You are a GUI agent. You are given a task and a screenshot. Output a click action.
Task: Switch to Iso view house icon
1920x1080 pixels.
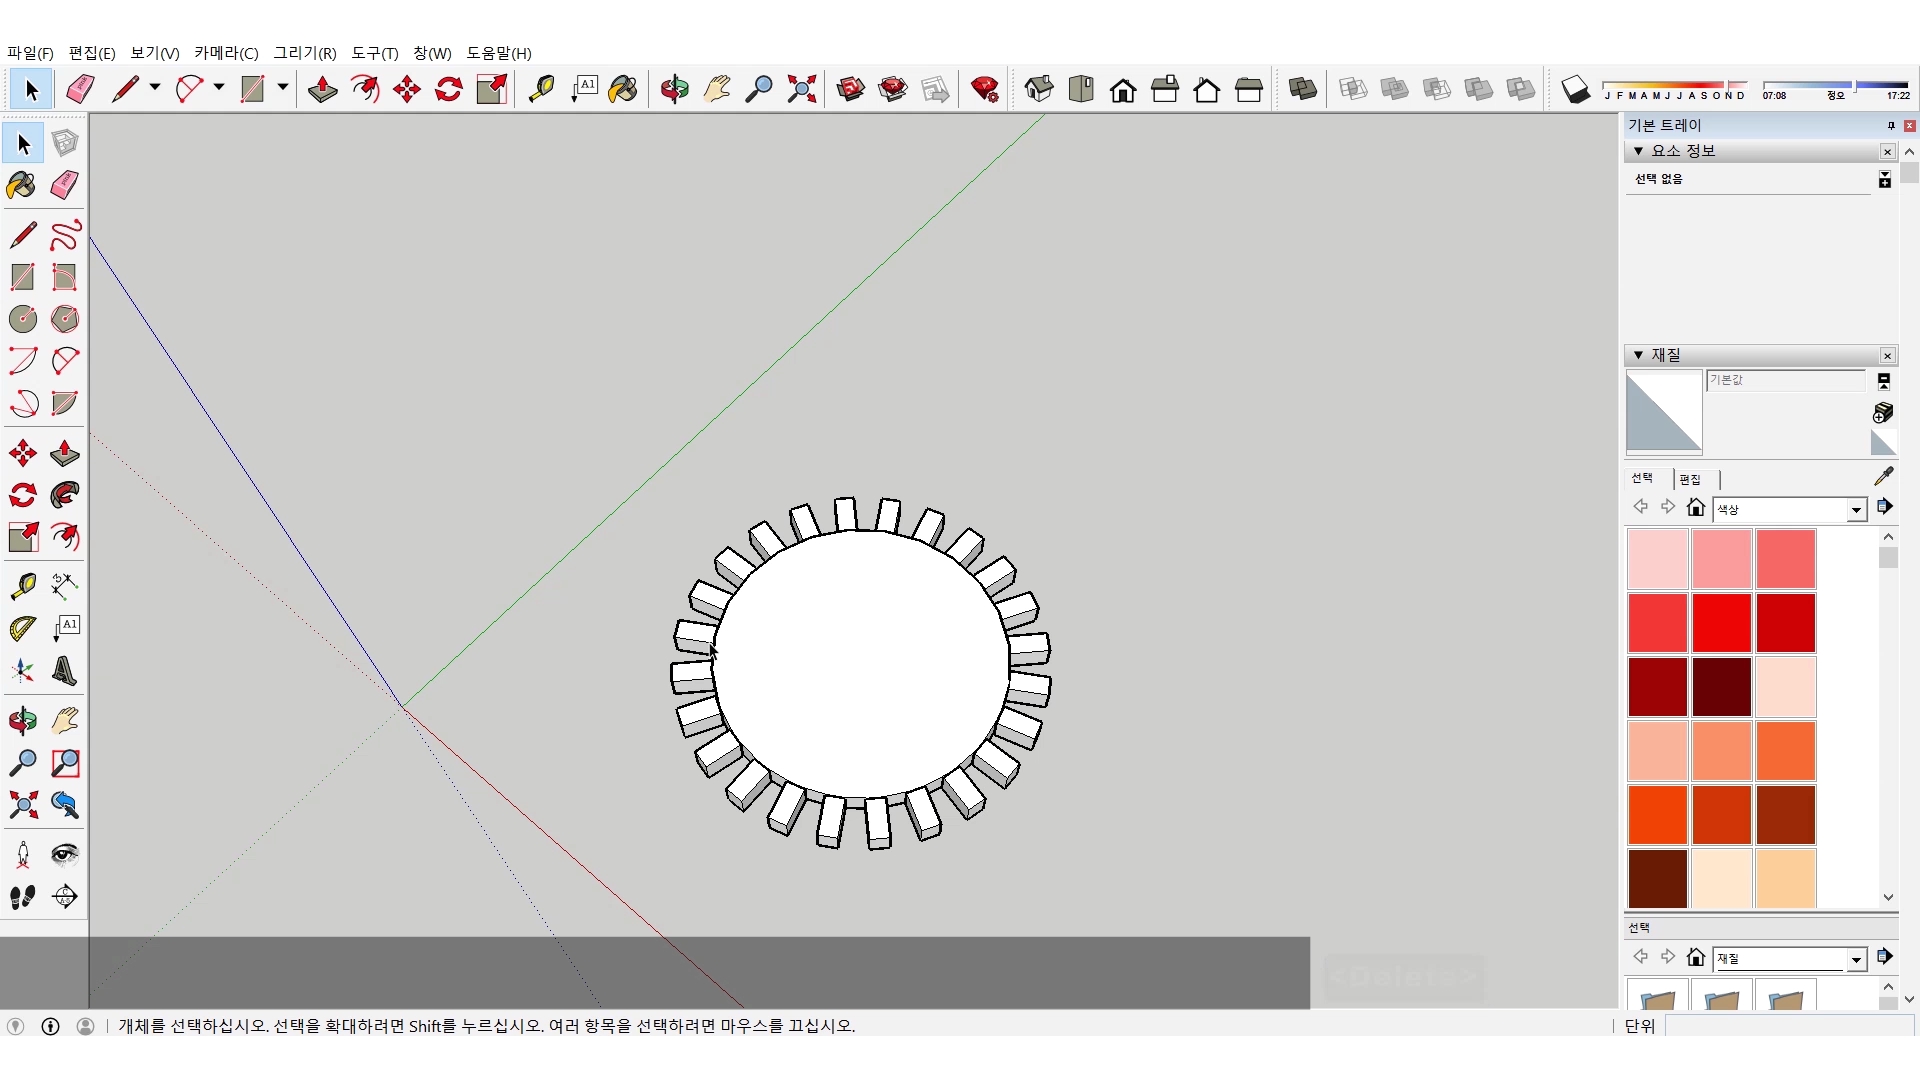pos(1039,89)
